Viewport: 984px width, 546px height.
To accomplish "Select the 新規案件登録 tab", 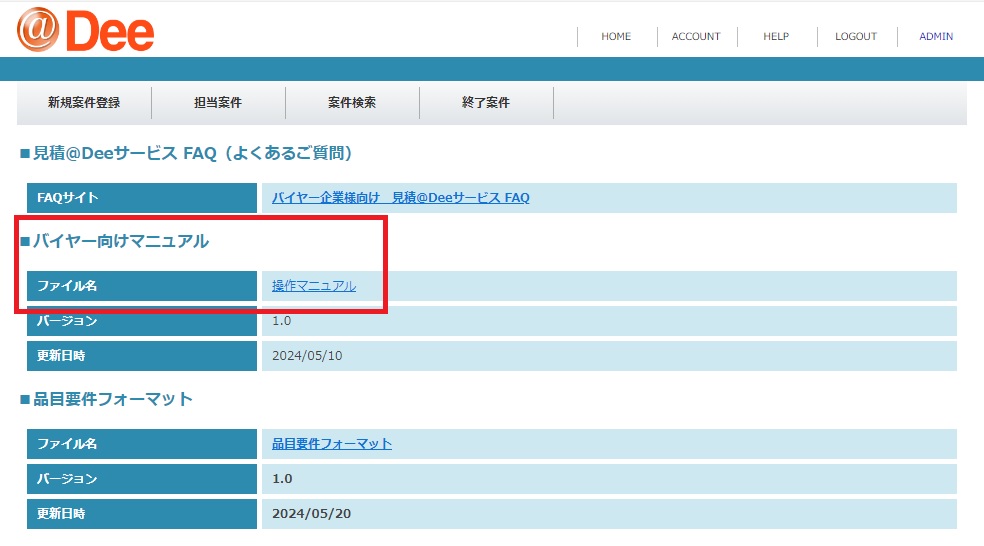I will [84, 102].
